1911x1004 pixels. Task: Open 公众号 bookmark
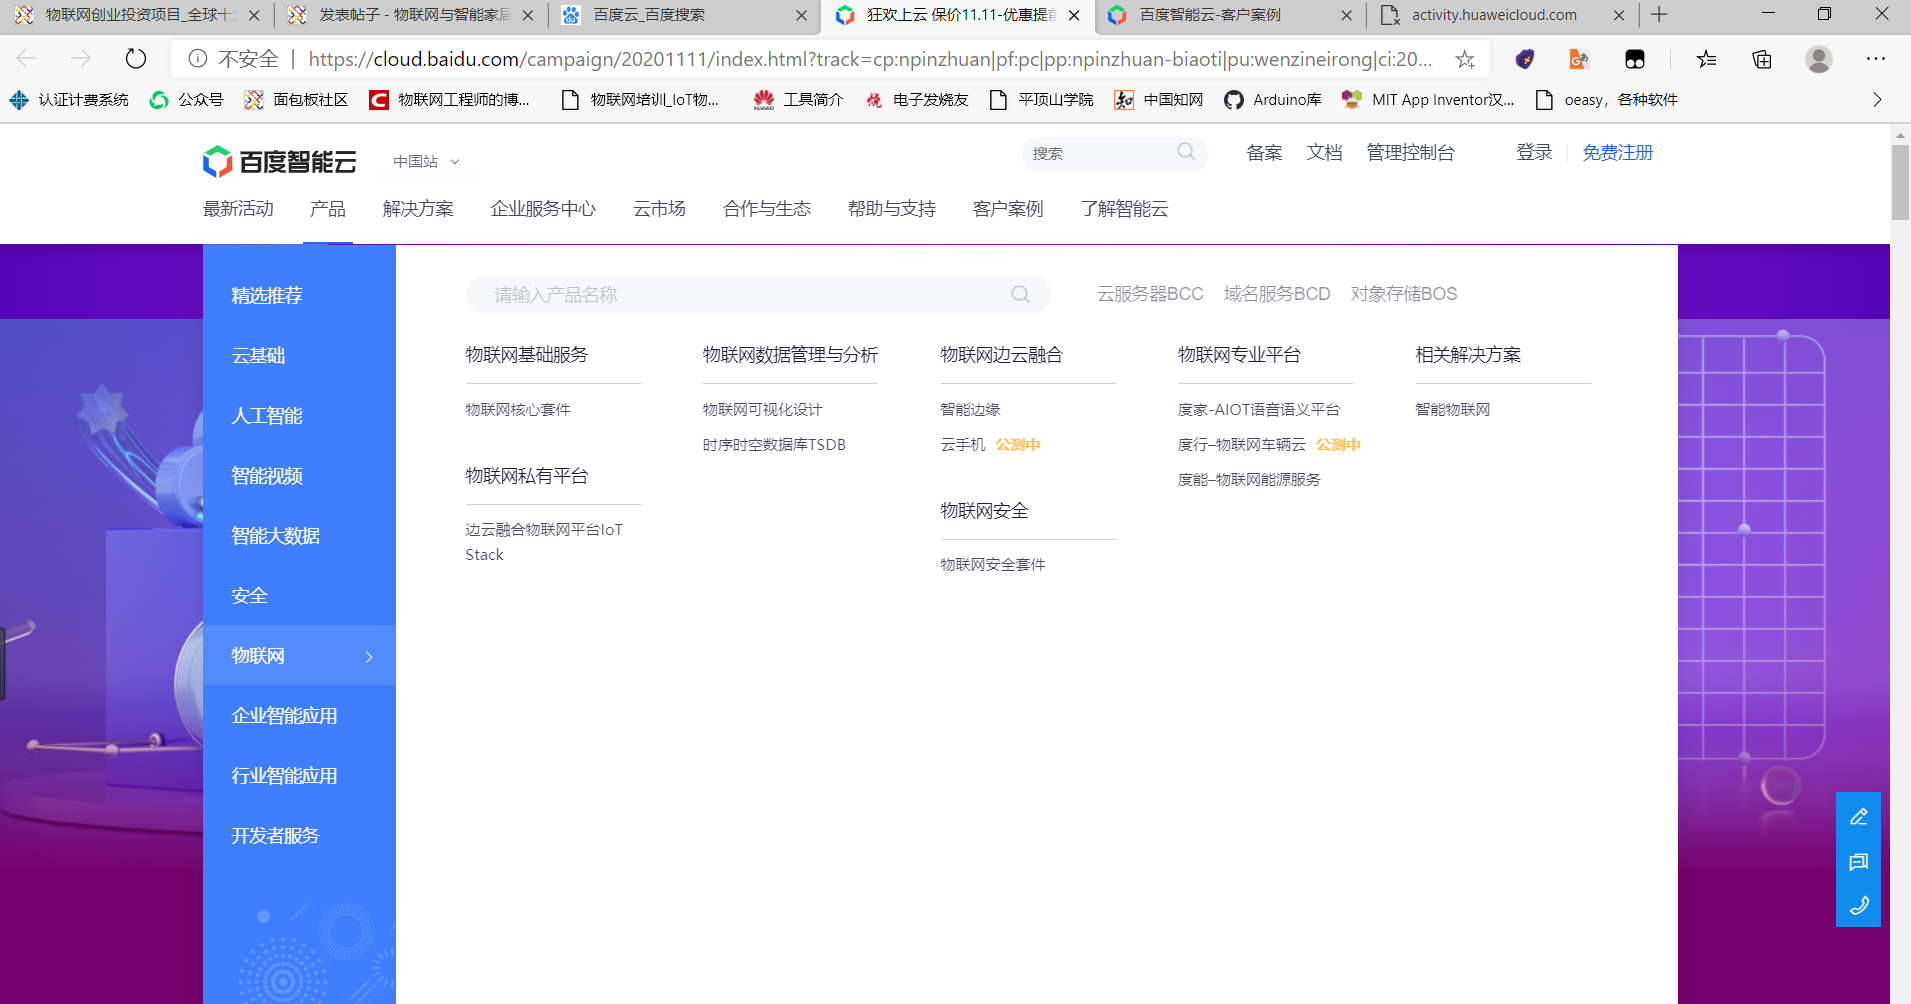click(x=186, y=99)
